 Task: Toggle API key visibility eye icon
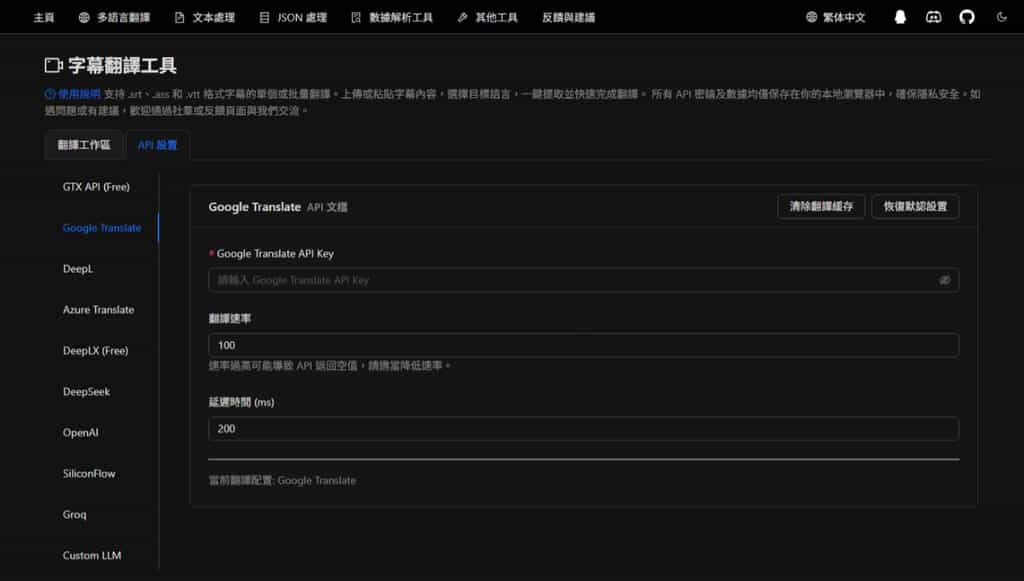(x=944, y=280)
